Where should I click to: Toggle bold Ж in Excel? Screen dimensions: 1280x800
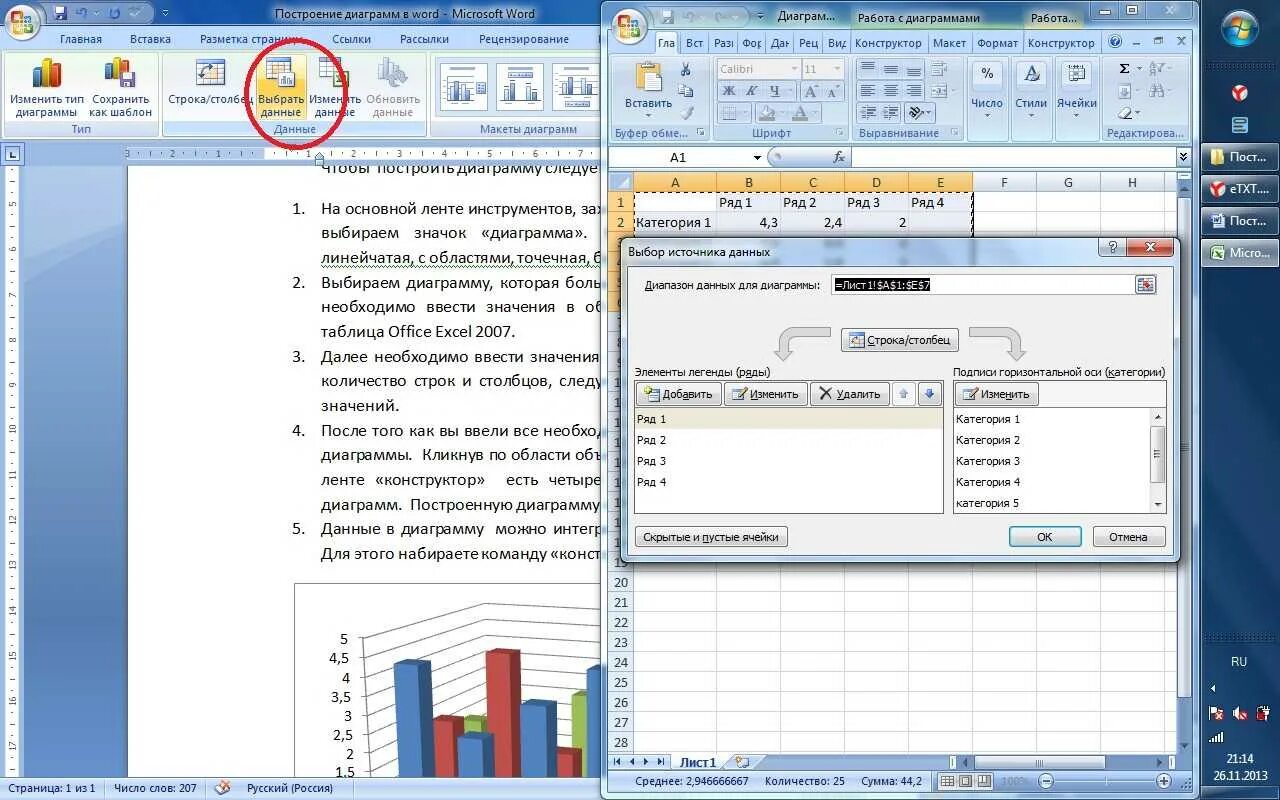[x=728, y=91]
